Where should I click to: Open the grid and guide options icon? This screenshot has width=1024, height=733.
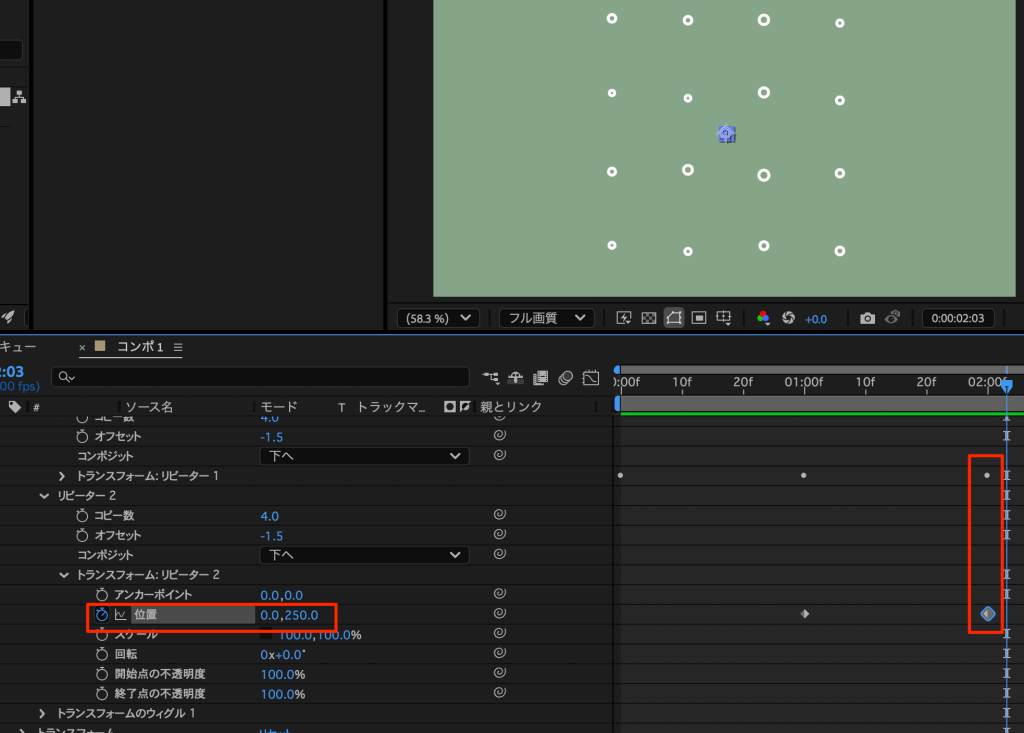(x=725, y=318)
